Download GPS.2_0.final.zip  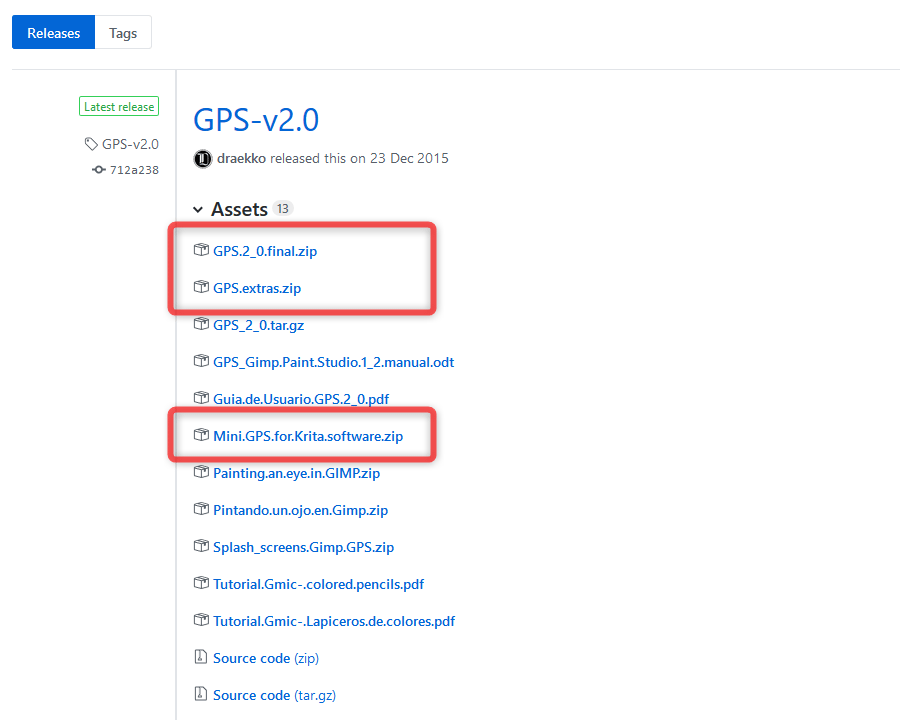click(265, 251)
